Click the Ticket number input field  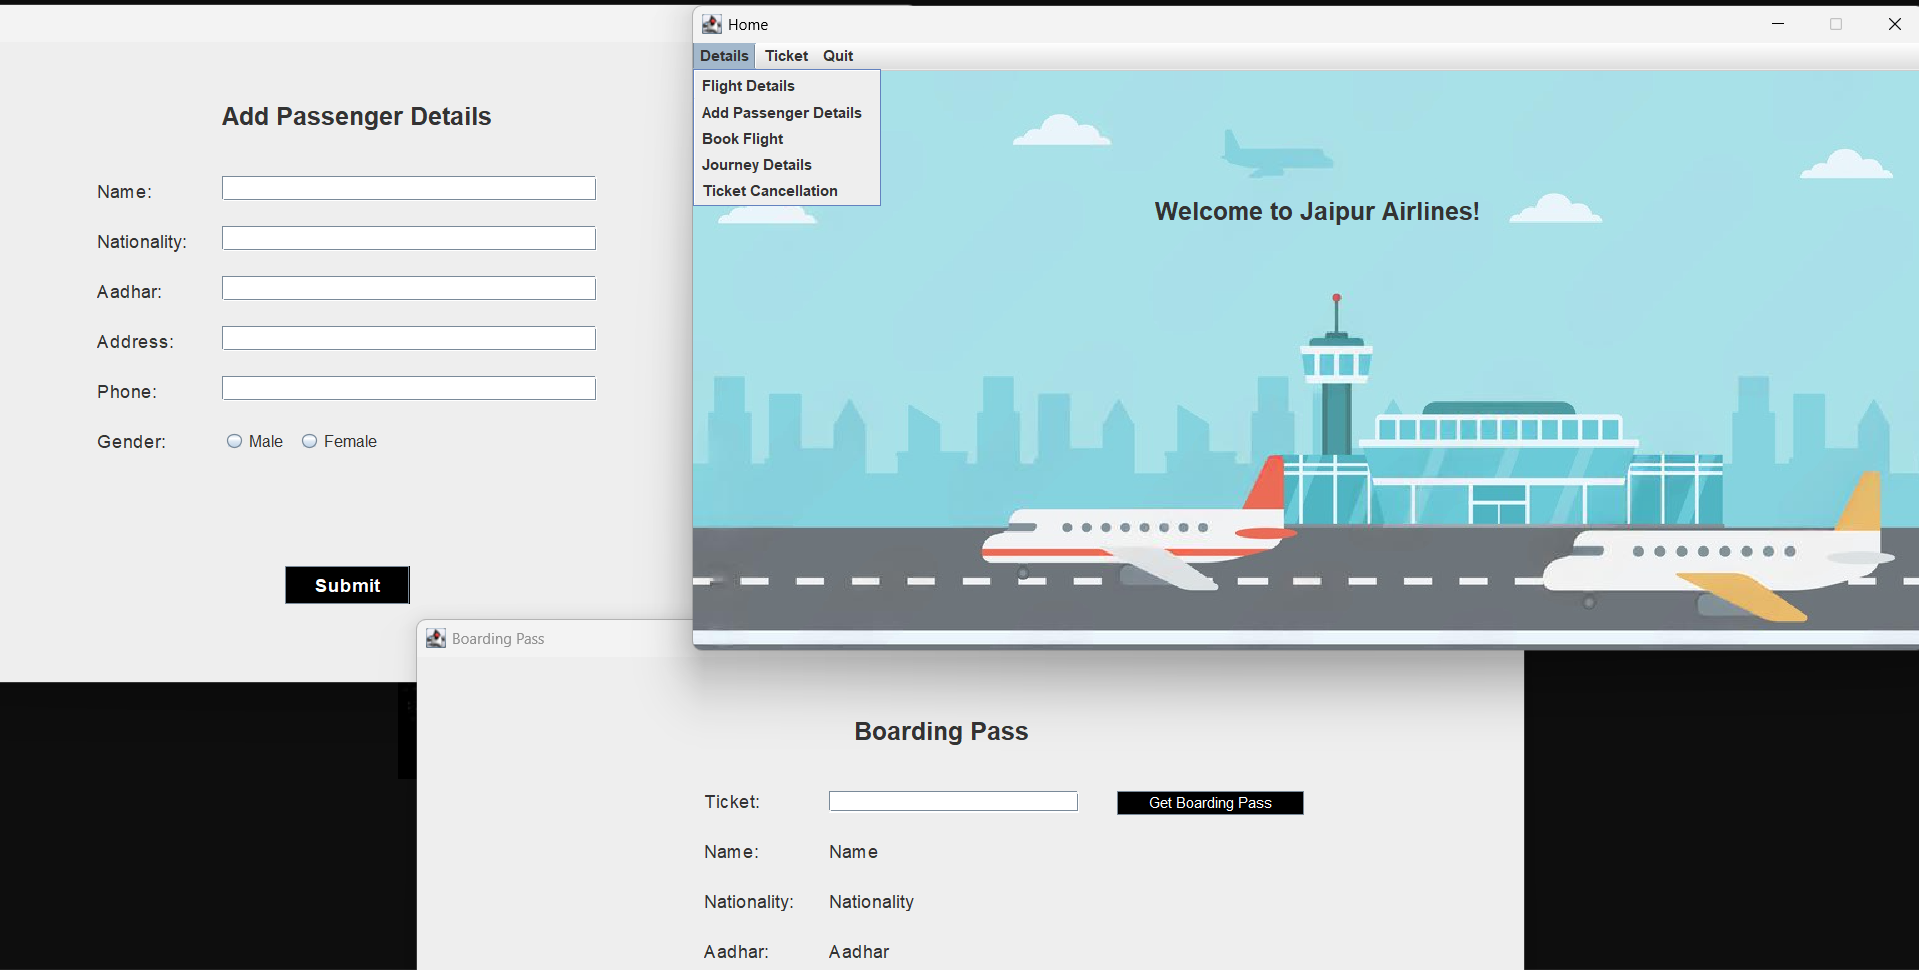pyautogui.click(x=952, y=801)
